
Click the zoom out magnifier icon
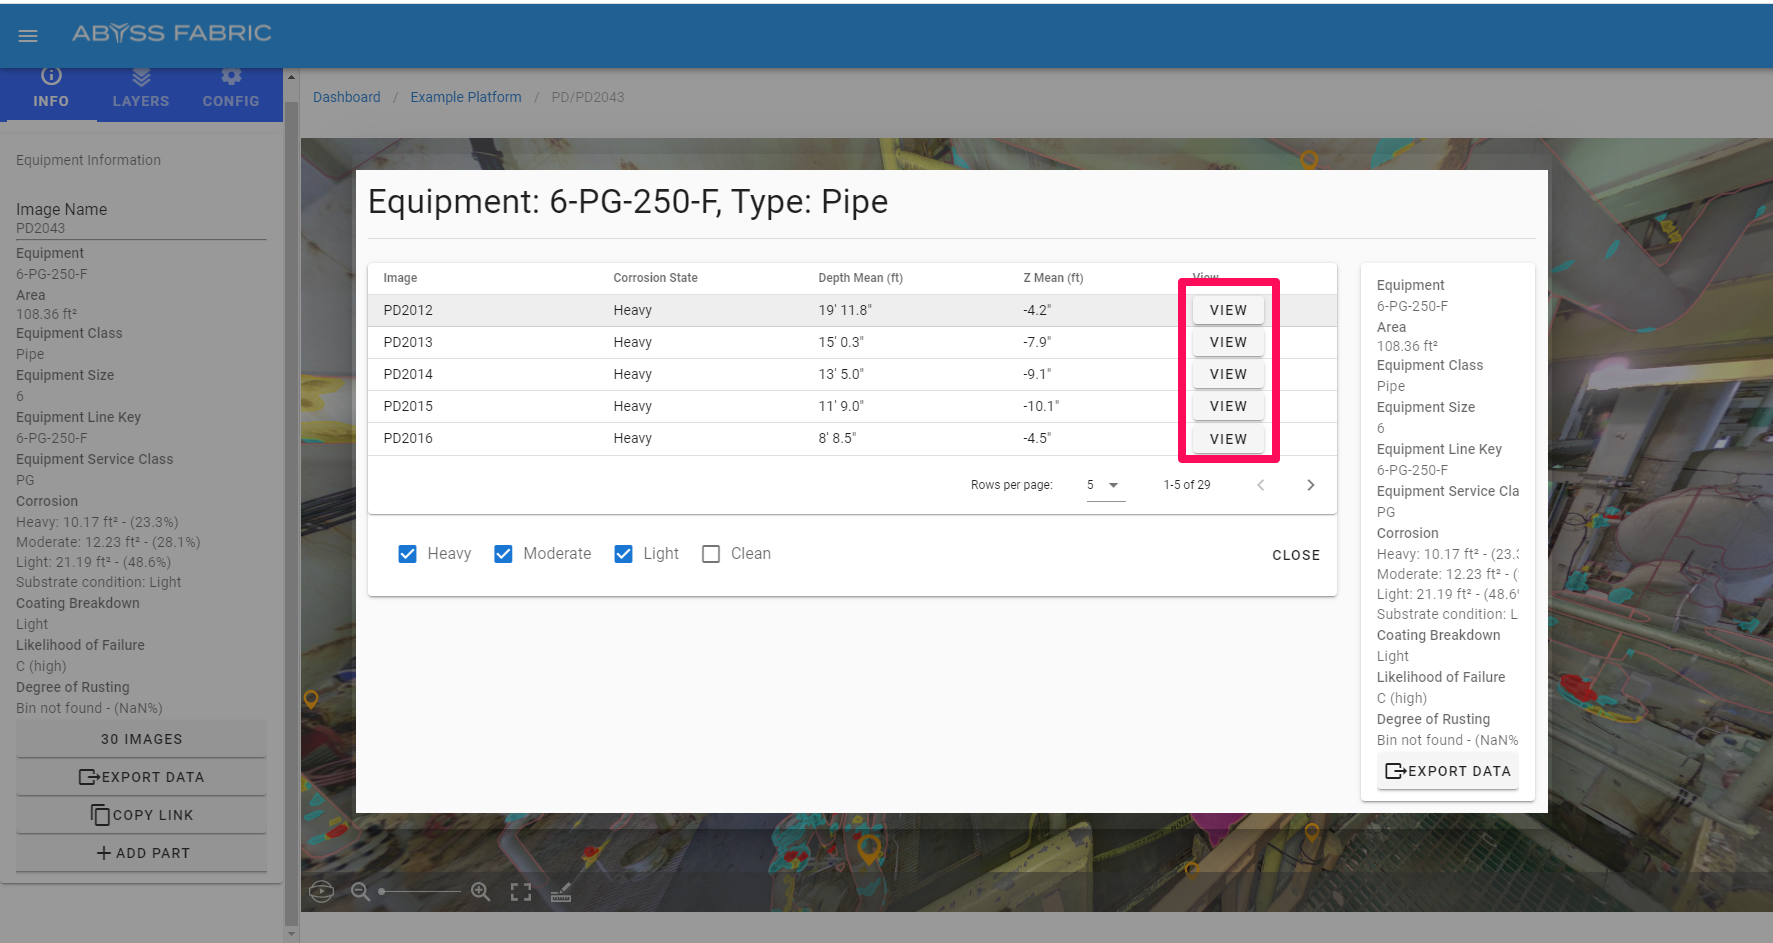click(x=360, y=891)
